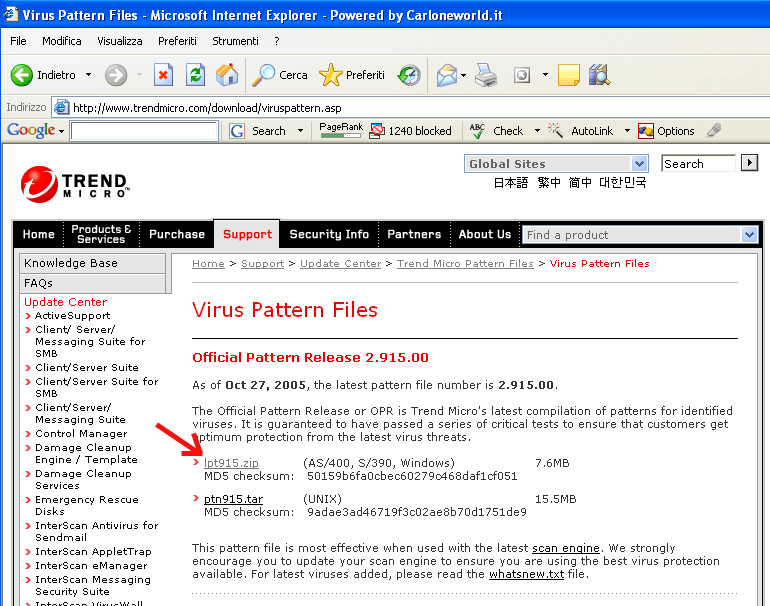Image resolution: width=770 pixels, height=606 pixels.
Task: Click the Knowledge Base sidebar button
Action: pos(92,263)
